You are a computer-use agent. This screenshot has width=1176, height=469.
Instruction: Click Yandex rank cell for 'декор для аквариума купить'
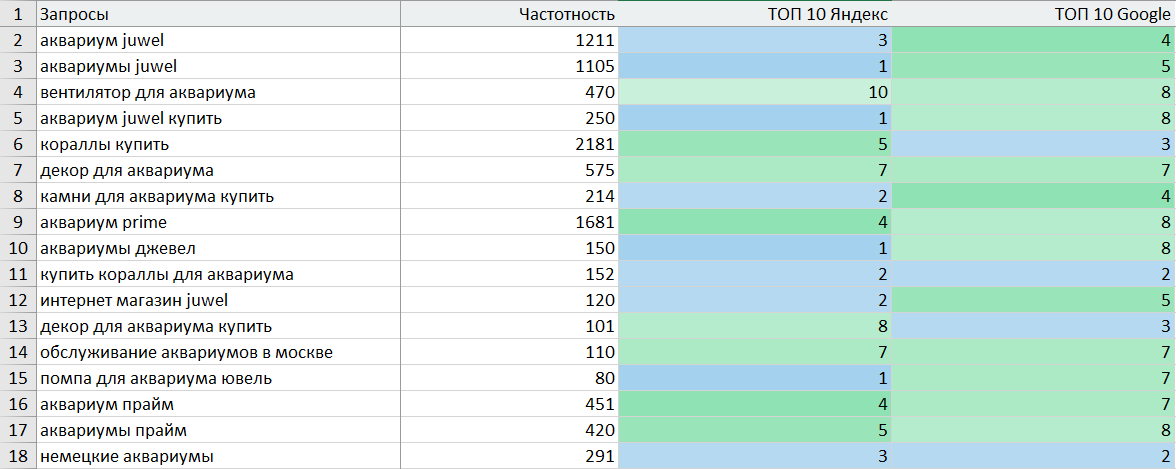[755, 327]
